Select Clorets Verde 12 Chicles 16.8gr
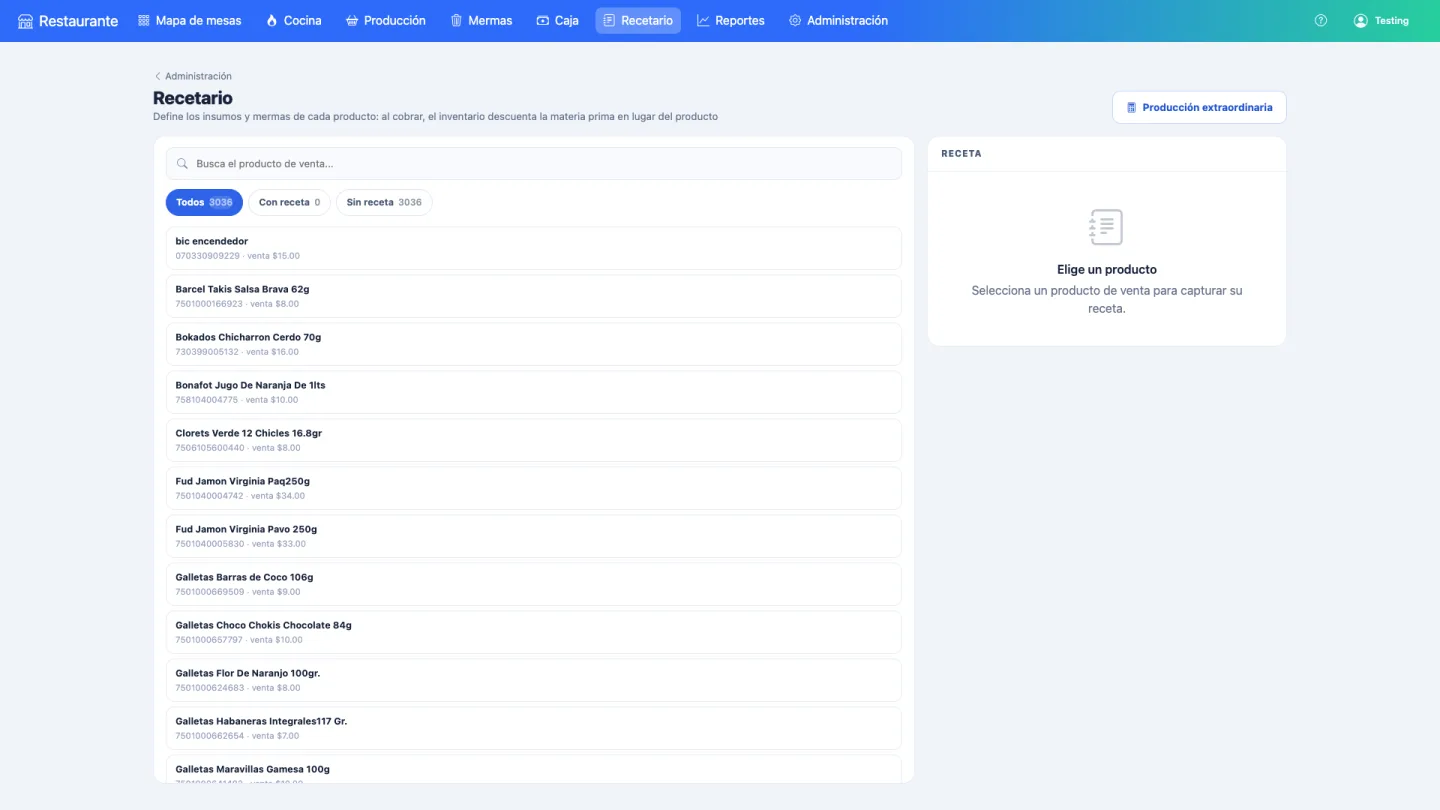 click(x=534, y=440)
